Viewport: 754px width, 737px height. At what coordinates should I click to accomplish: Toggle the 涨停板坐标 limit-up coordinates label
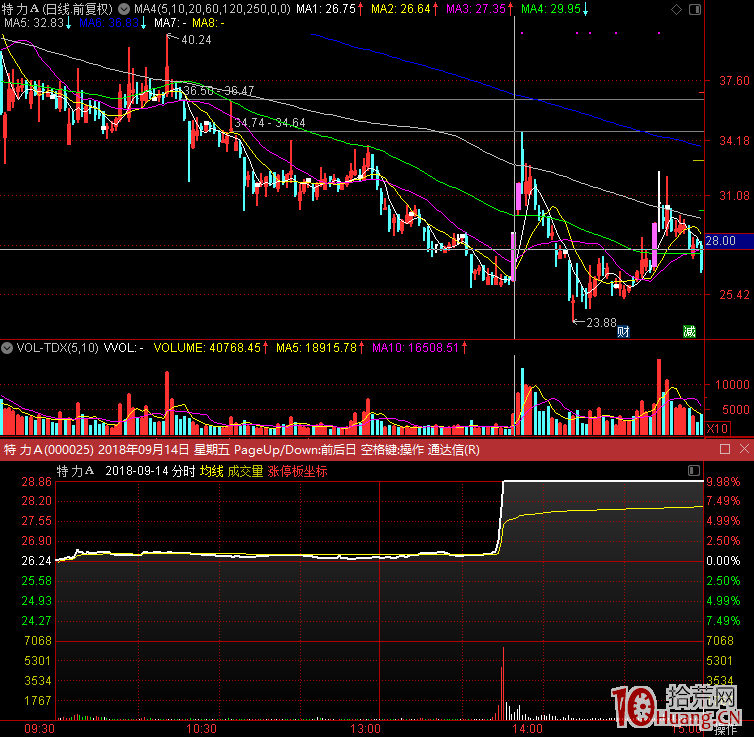297,471
